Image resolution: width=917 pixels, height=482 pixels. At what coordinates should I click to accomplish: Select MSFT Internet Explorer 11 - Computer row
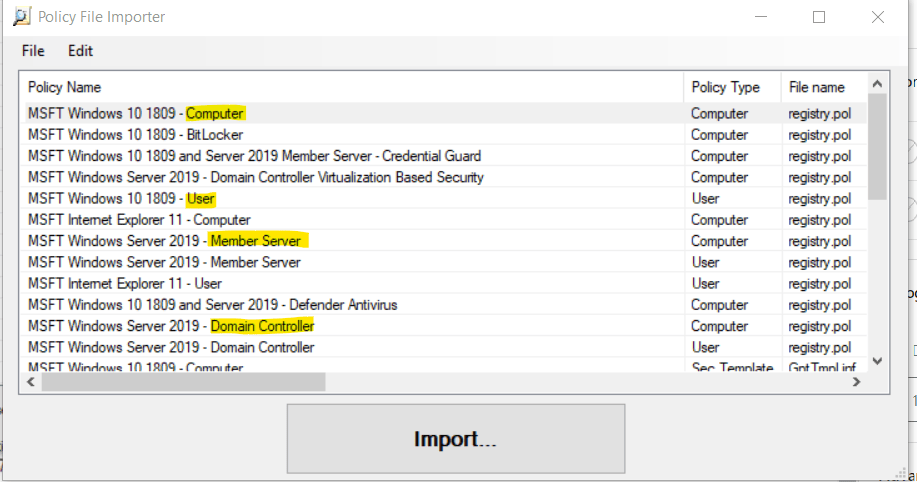[x=139, y=220]
